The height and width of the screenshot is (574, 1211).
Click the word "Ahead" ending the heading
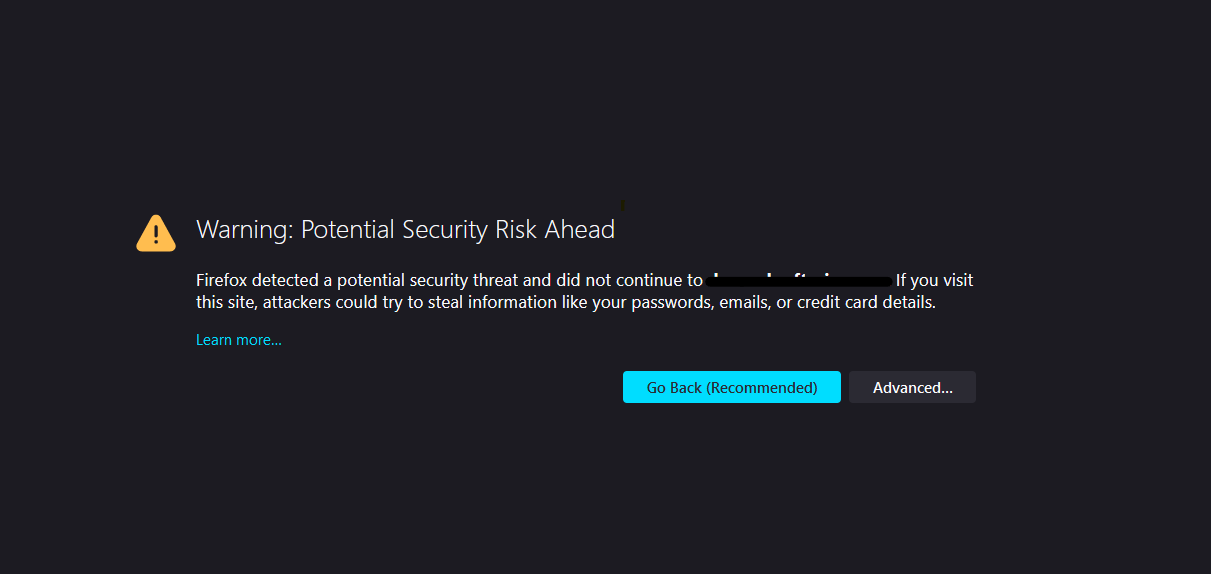(579, 230)
